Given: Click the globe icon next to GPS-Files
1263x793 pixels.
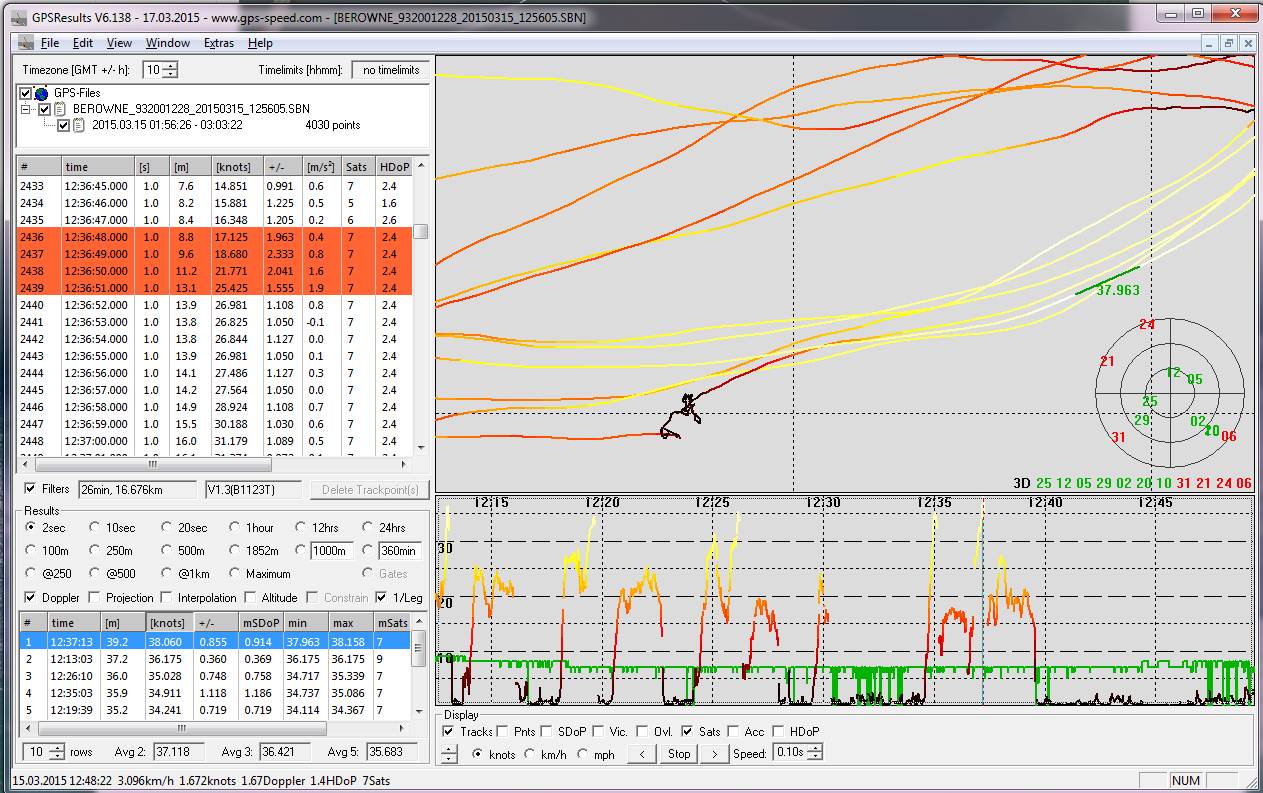Looking at the screenshot, I should pyautogui.click(x=41, y=93).
